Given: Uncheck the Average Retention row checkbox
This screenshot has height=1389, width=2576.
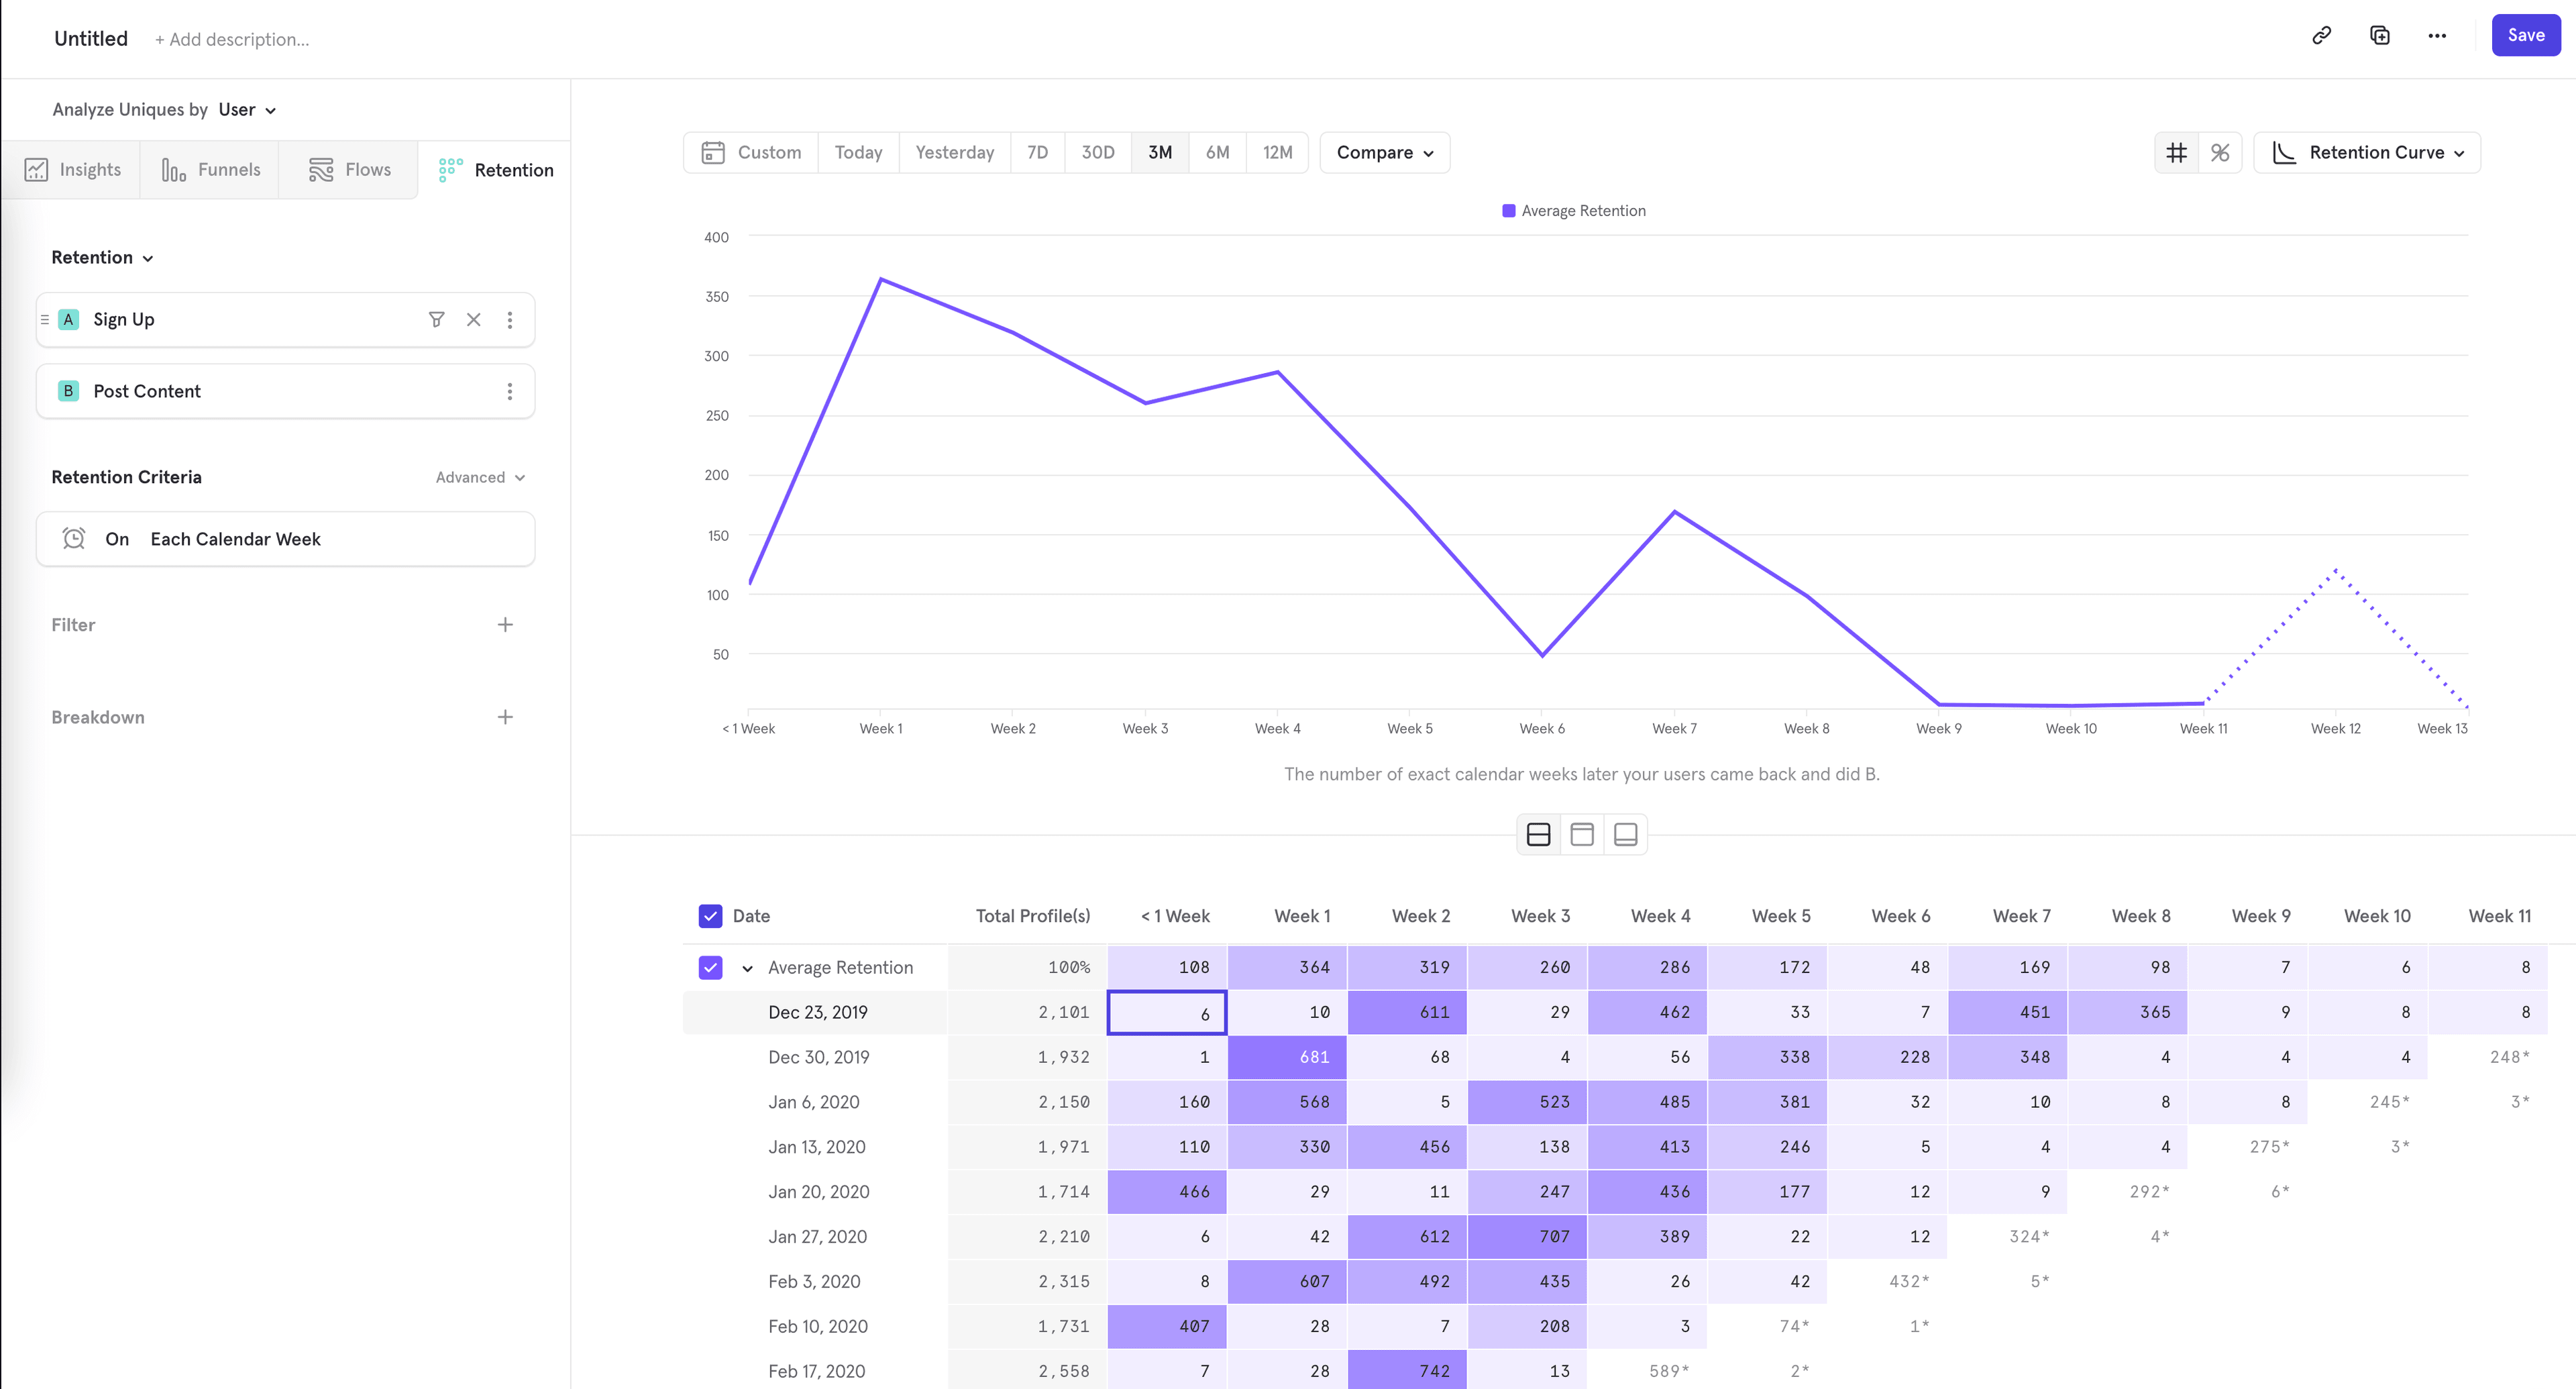Looking at the screenshot, I should [x=710, y=968].
